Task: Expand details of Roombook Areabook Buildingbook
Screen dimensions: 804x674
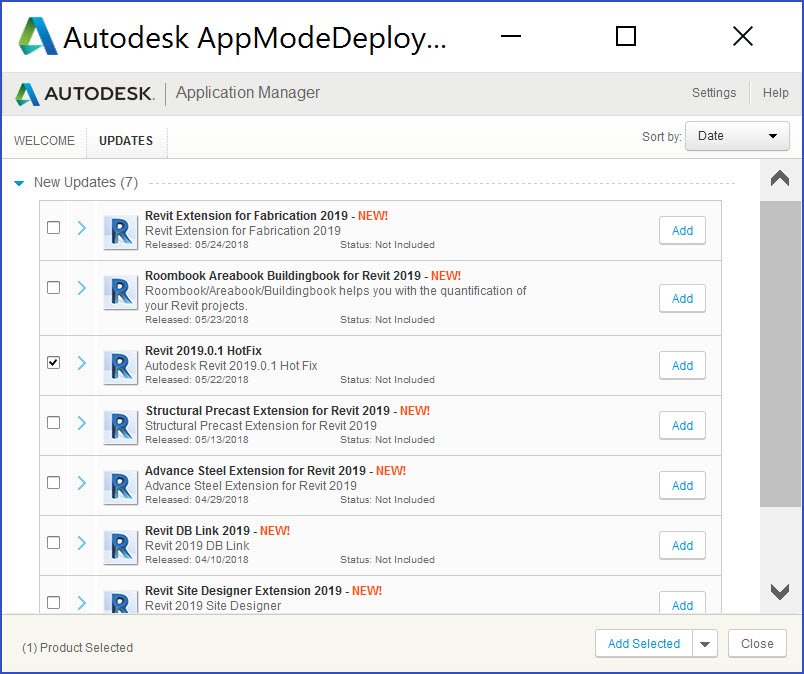Action: [x=82, y=288]
